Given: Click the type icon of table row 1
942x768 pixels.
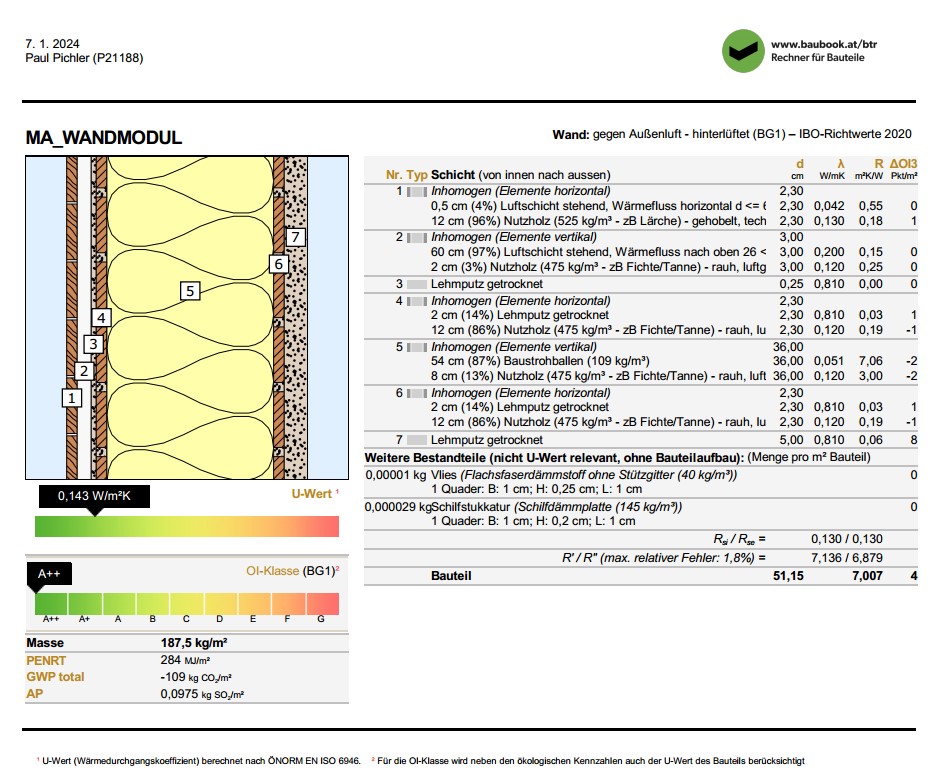Looking at the screenshot, I should [x=418, y=191].
